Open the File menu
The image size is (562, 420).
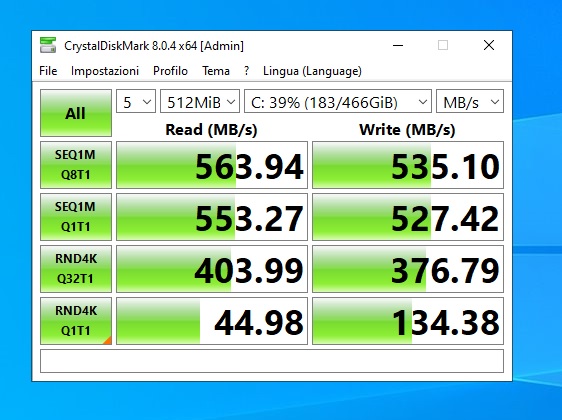point(48,71)
